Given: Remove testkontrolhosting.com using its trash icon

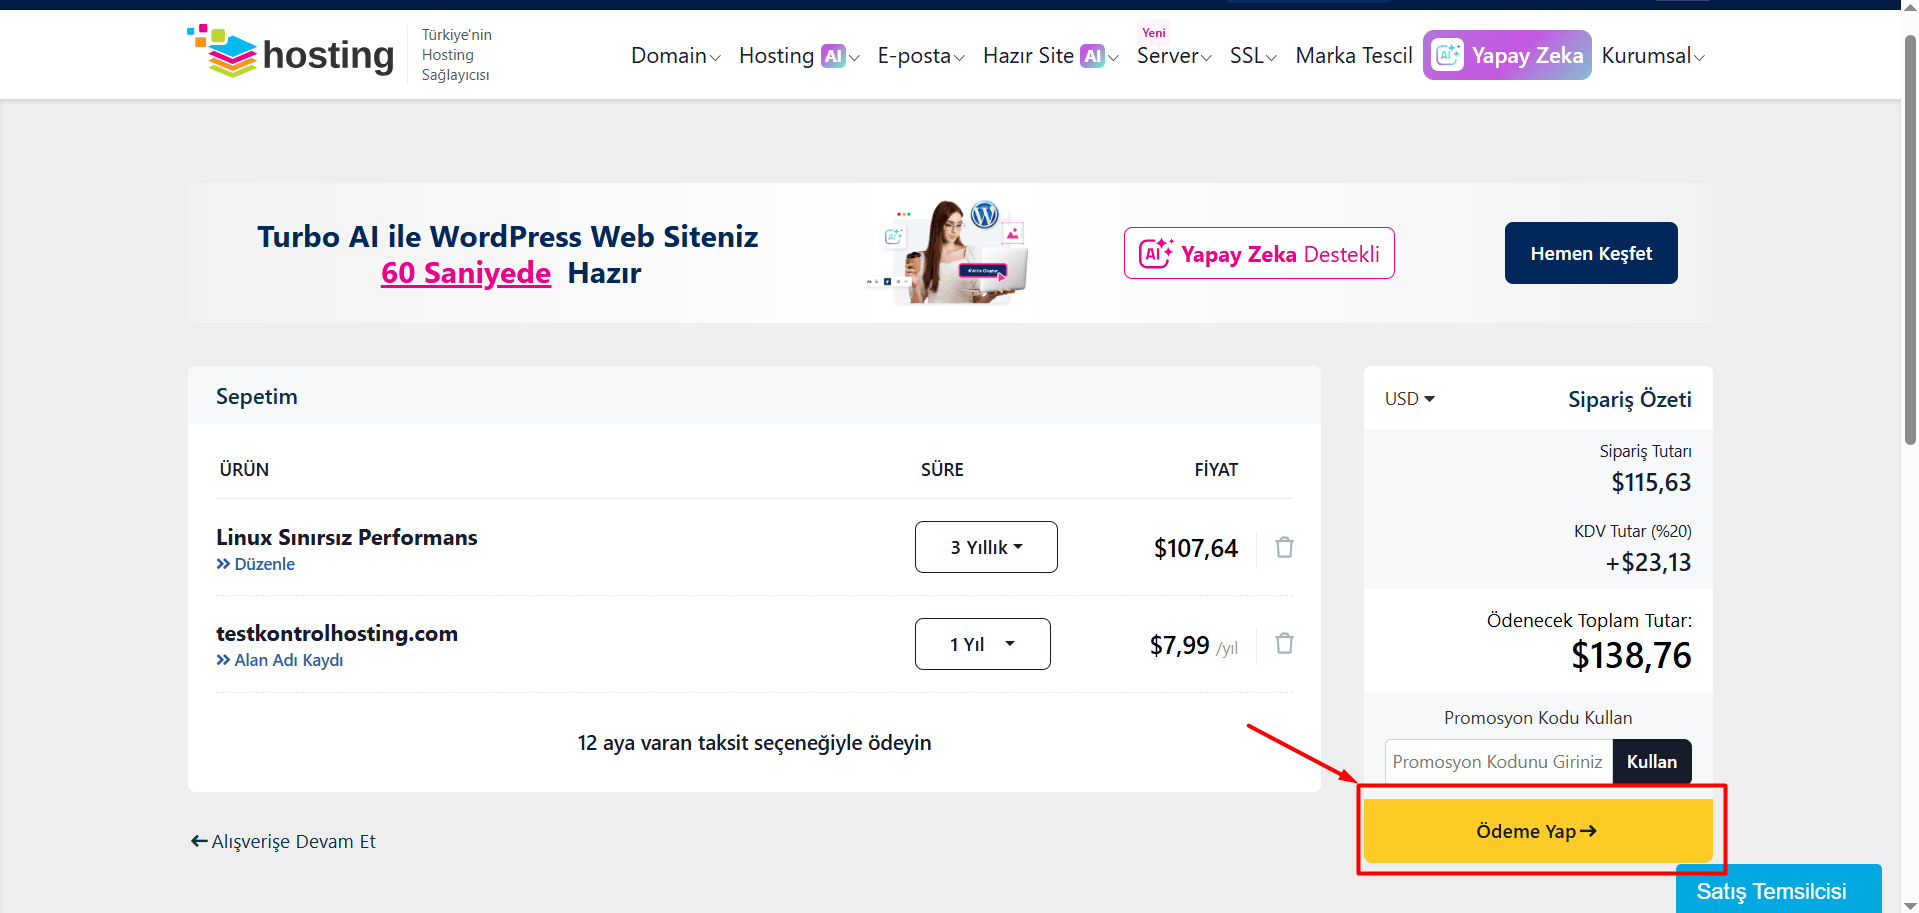Looking at the screenshot, I should click(1284, 643).
